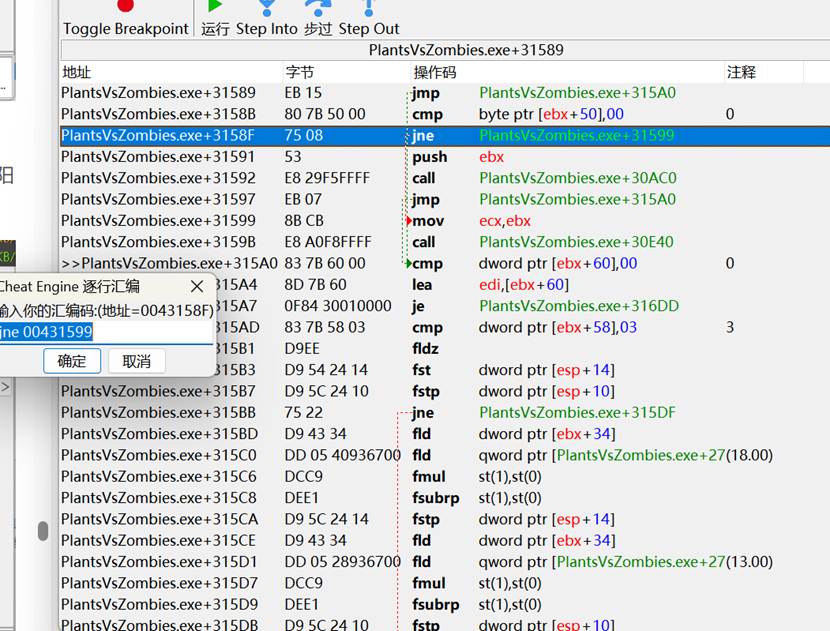The image size is (830, 631).
Task: Select the fmul row at PlantsVsZombies.exe+315D7
Action: pos(445,583)
